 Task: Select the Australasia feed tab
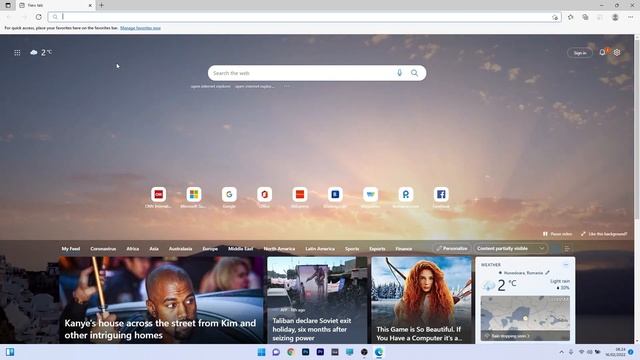[x=180, y=249]
